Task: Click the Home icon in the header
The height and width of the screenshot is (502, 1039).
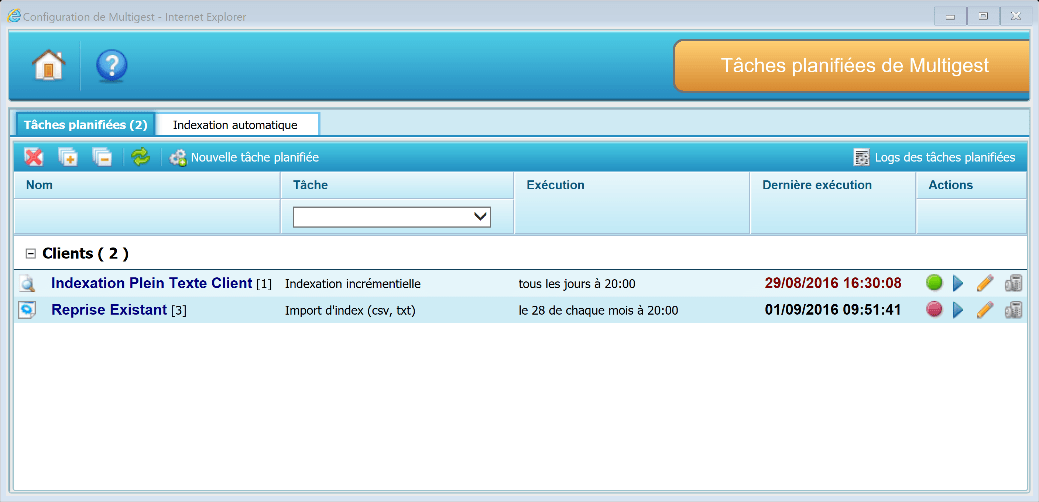Action: click(x=48, y=65)
